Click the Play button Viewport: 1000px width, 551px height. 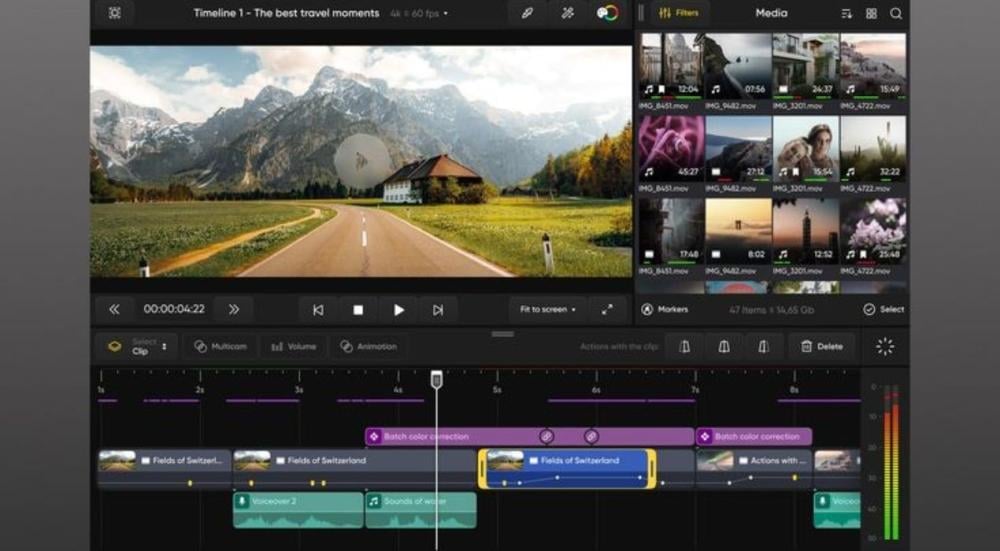click(x=398, y=310)
